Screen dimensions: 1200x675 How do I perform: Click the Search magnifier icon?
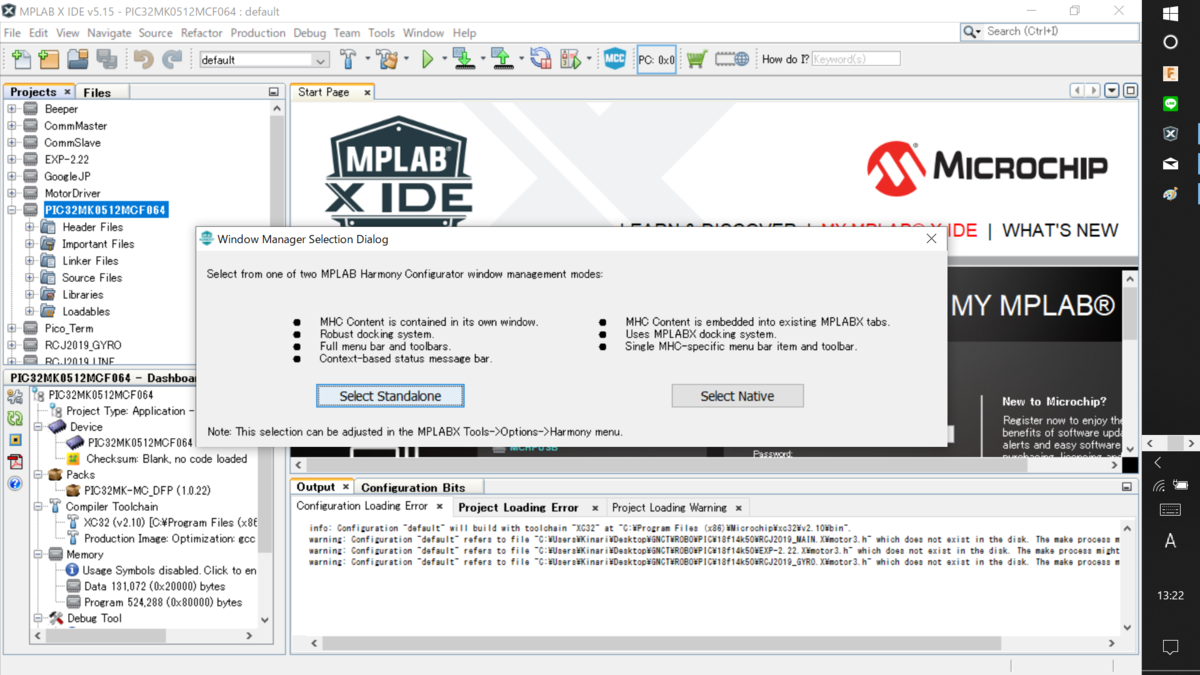[x=970, y=32]
